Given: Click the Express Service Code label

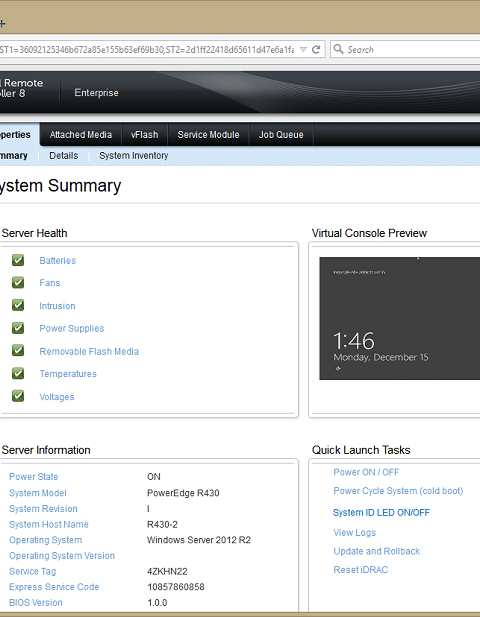Looking at the screenshot, I should coord(54,587).
